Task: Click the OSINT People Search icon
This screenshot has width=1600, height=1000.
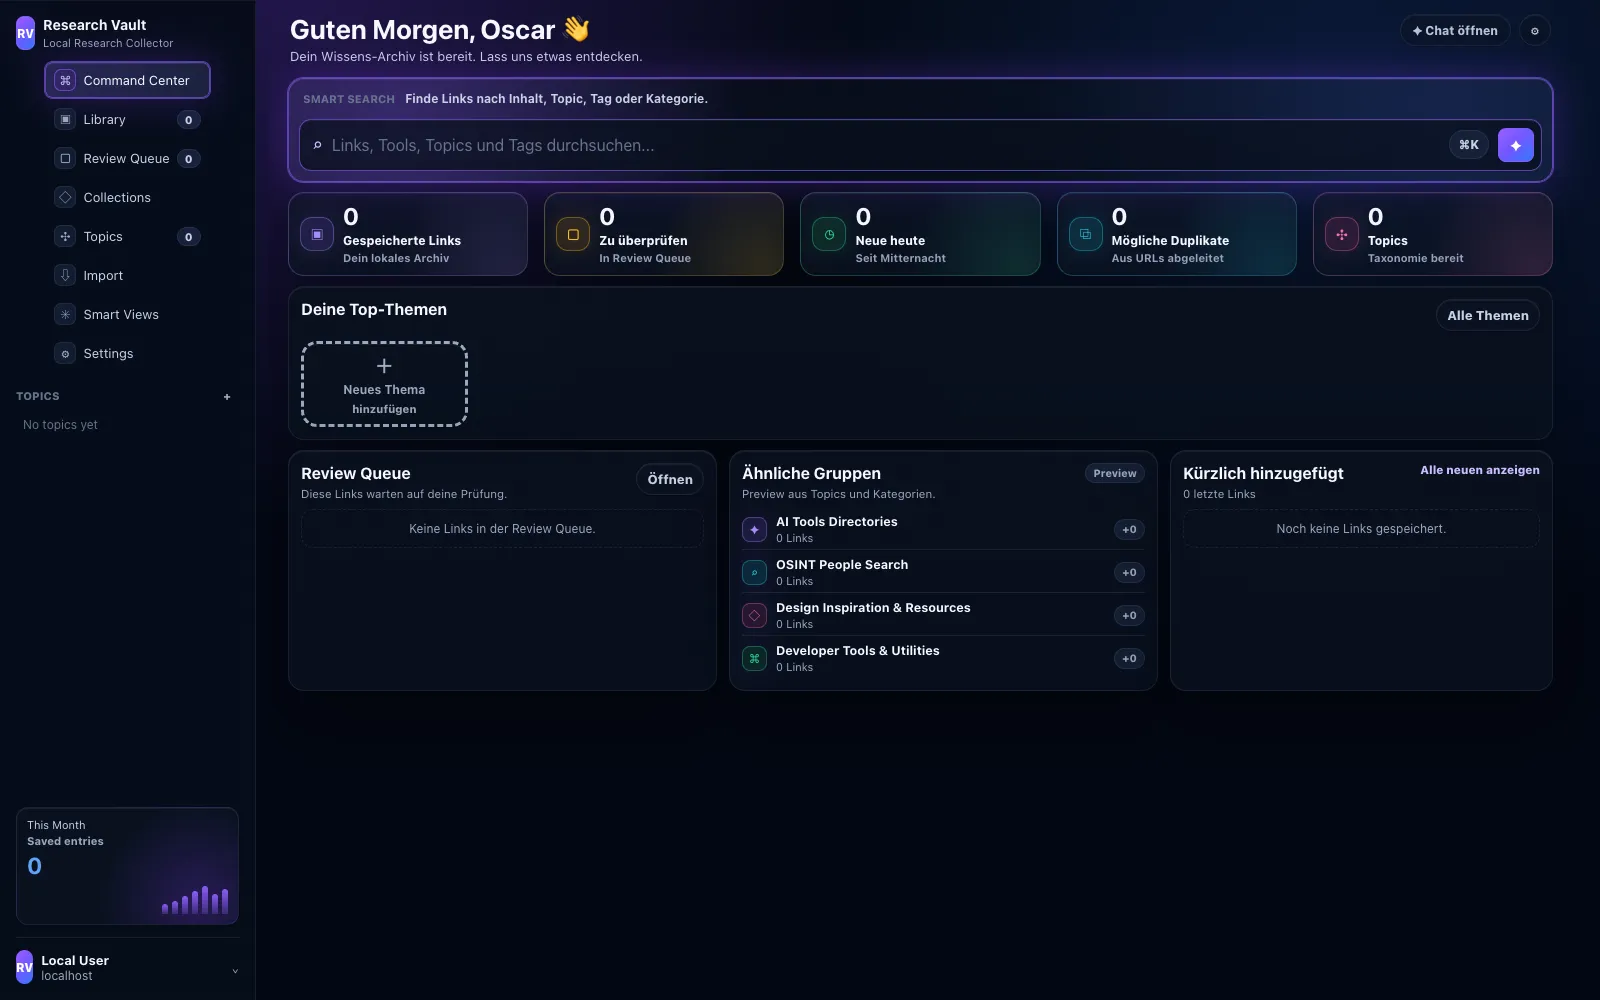Action: point(754,572)
